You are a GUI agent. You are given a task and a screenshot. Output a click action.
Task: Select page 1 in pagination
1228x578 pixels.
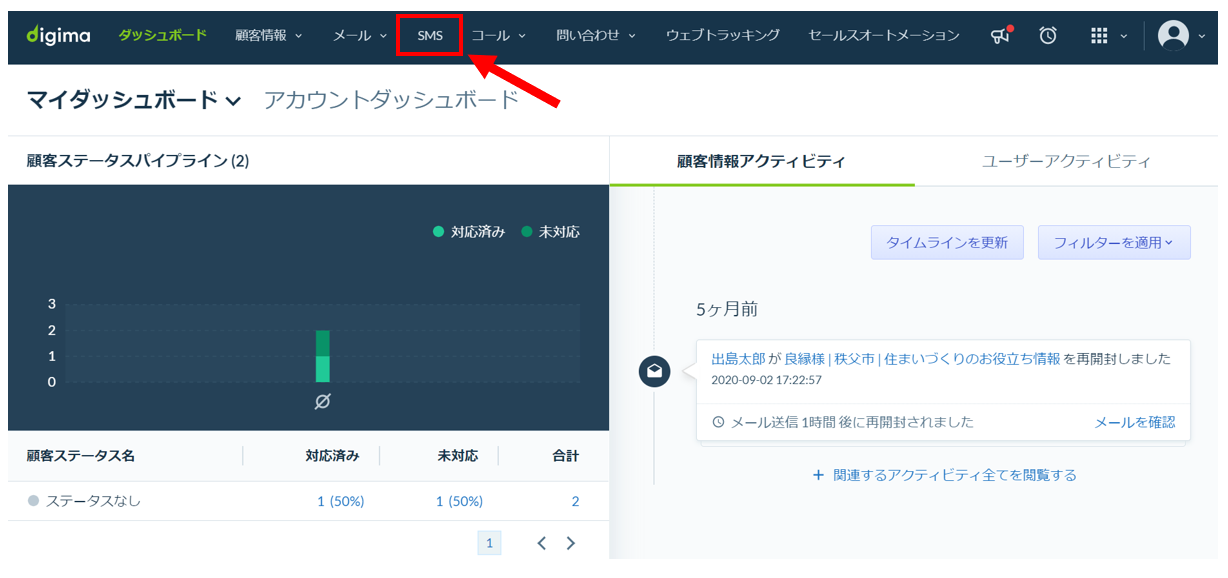click(489, 543)
